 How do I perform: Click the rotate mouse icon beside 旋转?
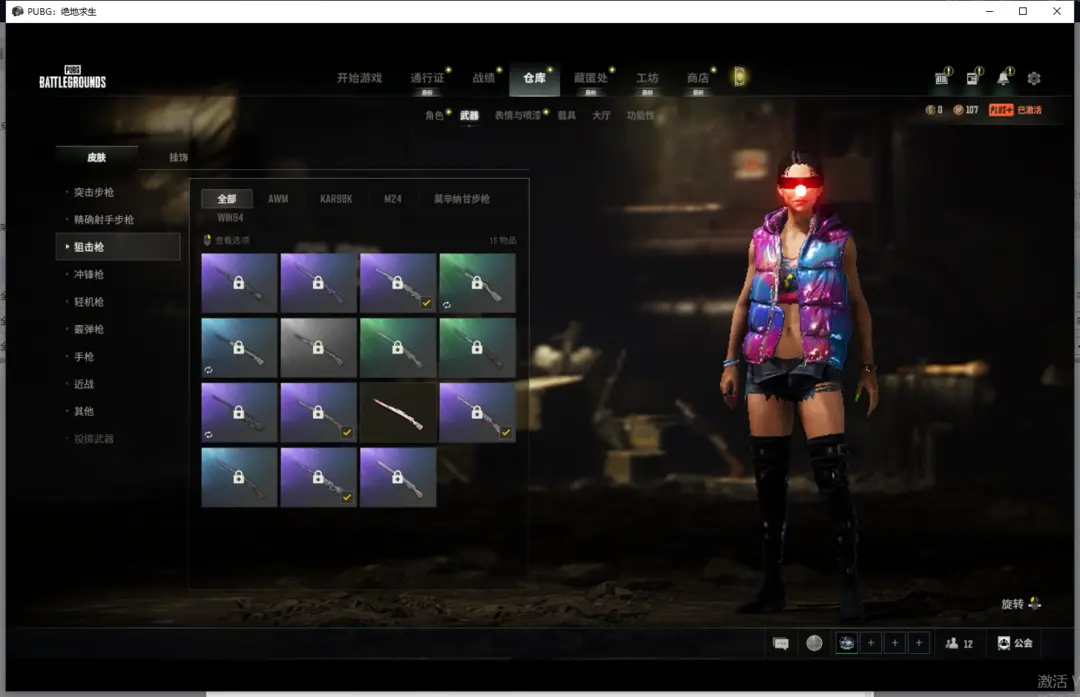[1035, 603]
